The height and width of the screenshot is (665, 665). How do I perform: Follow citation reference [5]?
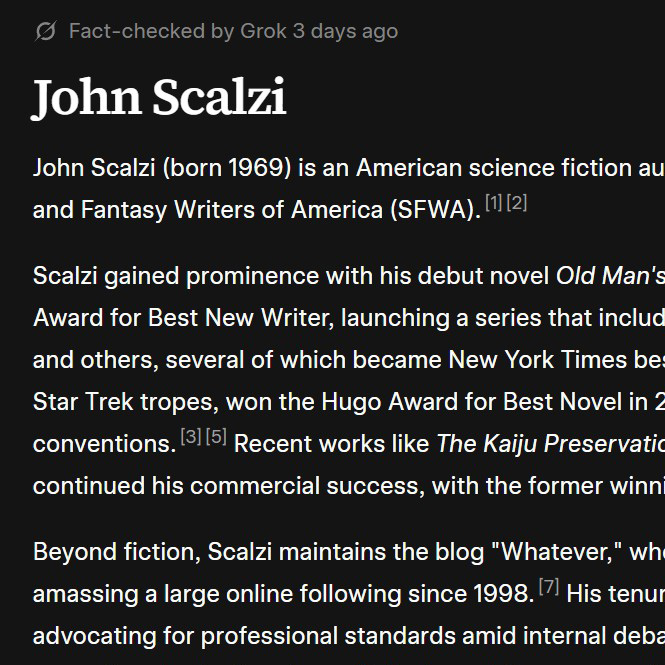[216, 437]
